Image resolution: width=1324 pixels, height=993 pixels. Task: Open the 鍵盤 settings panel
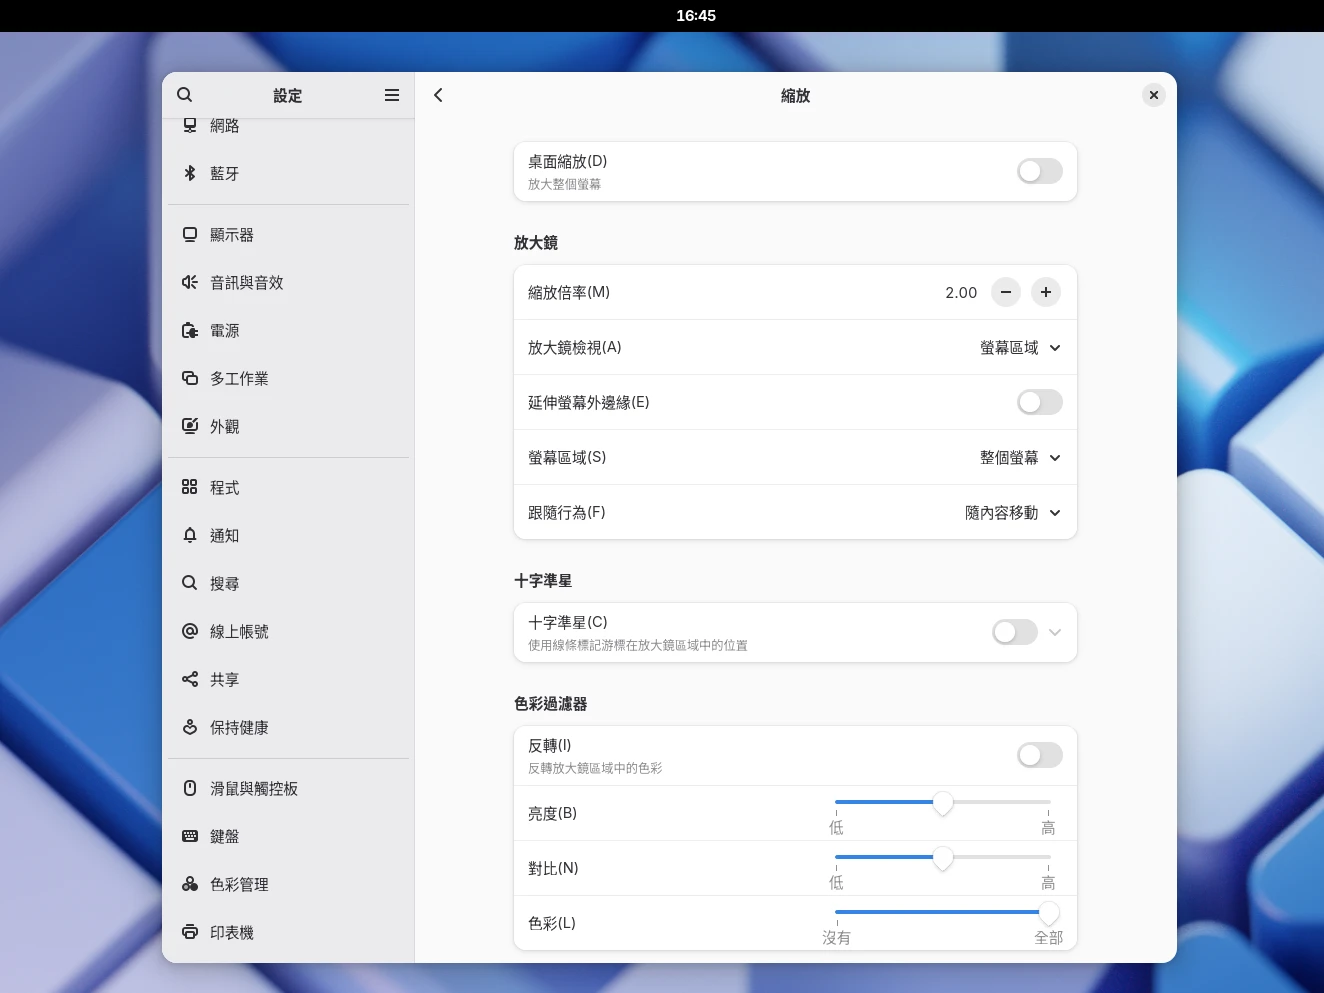click(224, 836)
